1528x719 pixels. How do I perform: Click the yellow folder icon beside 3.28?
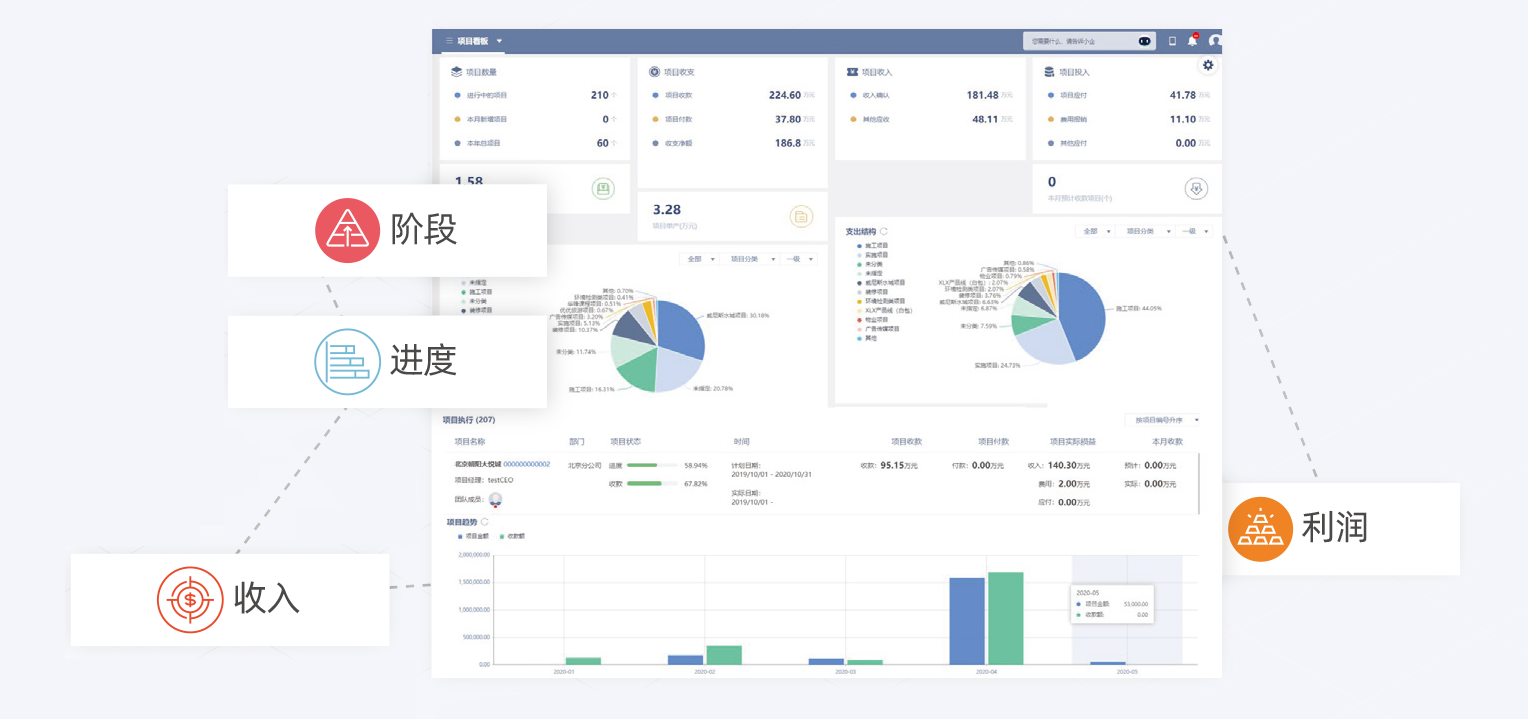pos(800,216)
